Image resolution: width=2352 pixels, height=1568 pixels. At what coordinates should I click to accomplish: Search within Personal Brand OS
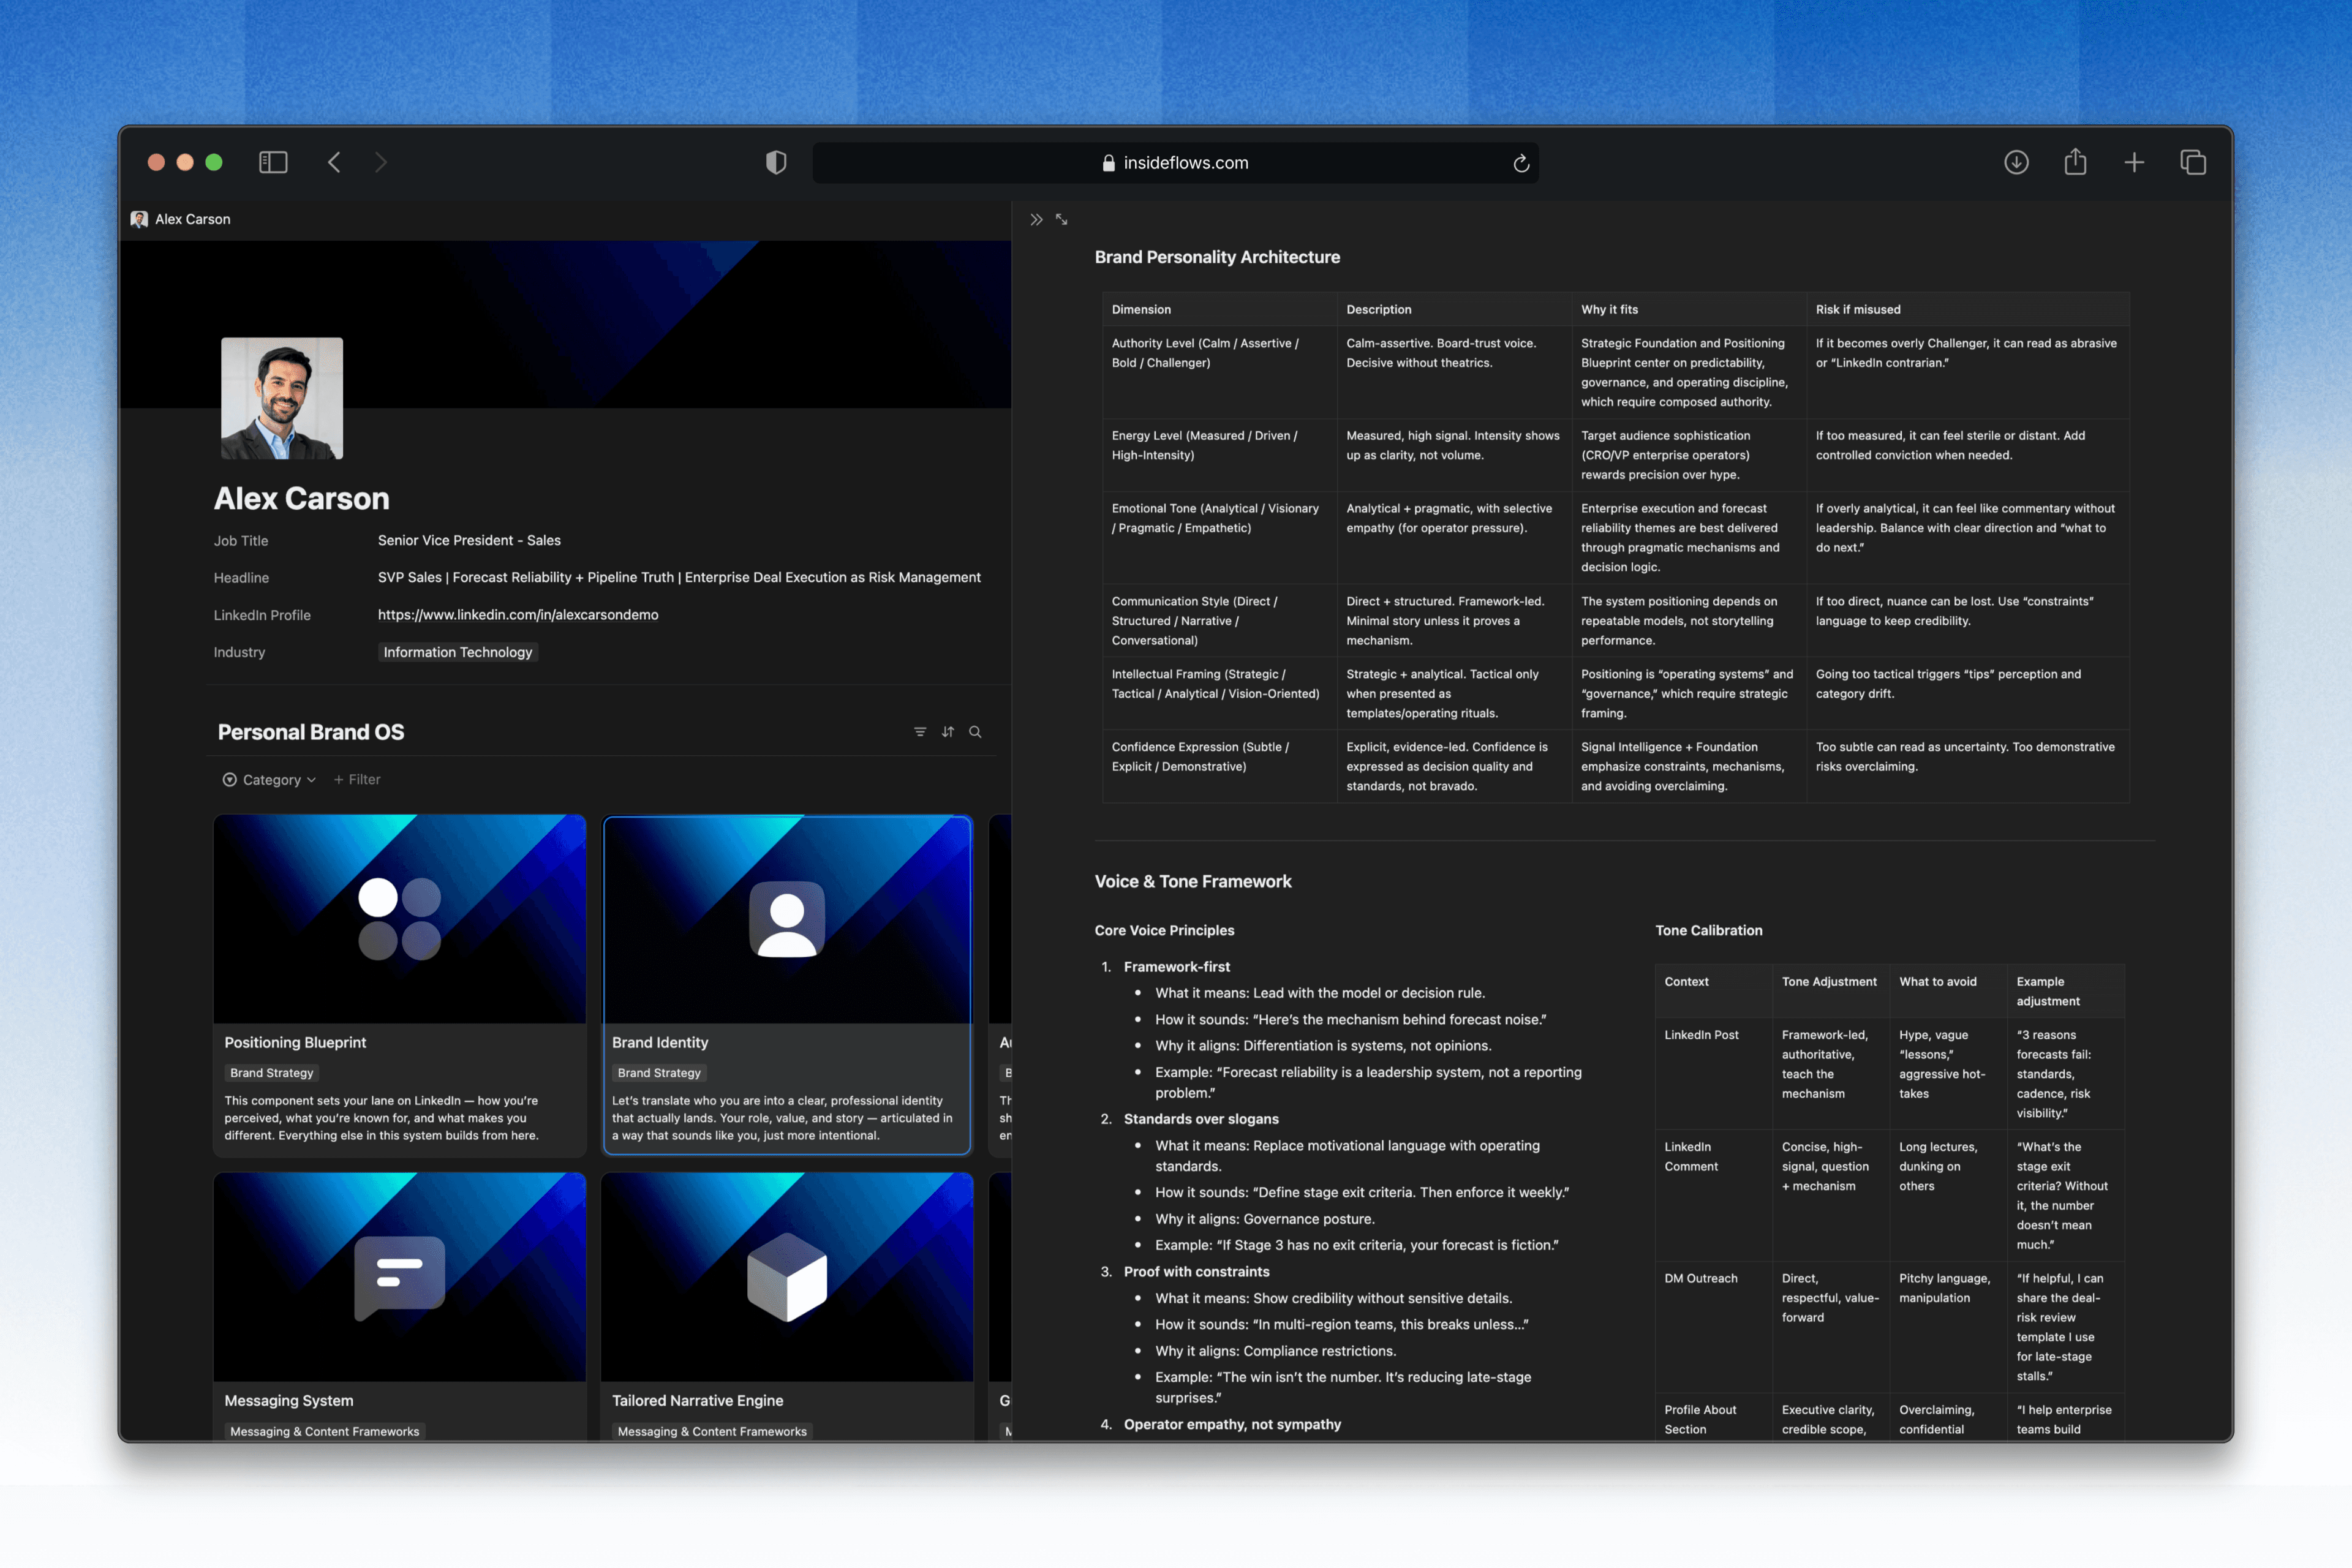pos(975,732)
